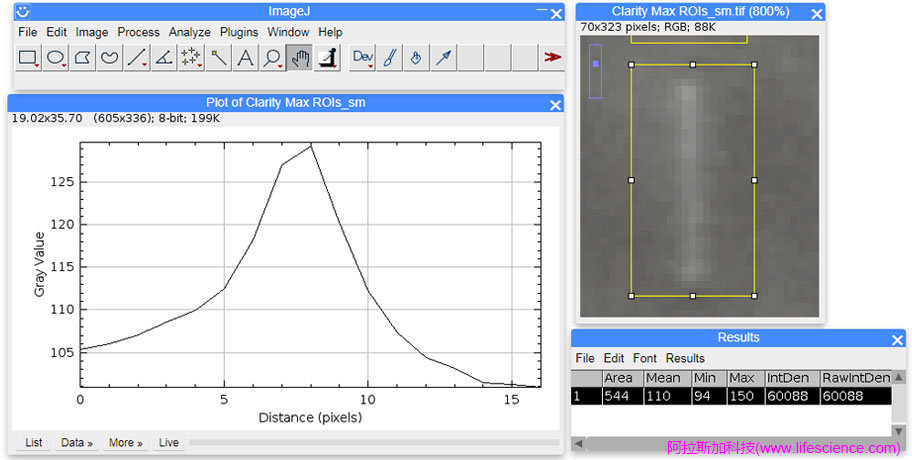Screen dimensions: 912x460
Task: Select the Straight Line tool
Action: point(138,58)
